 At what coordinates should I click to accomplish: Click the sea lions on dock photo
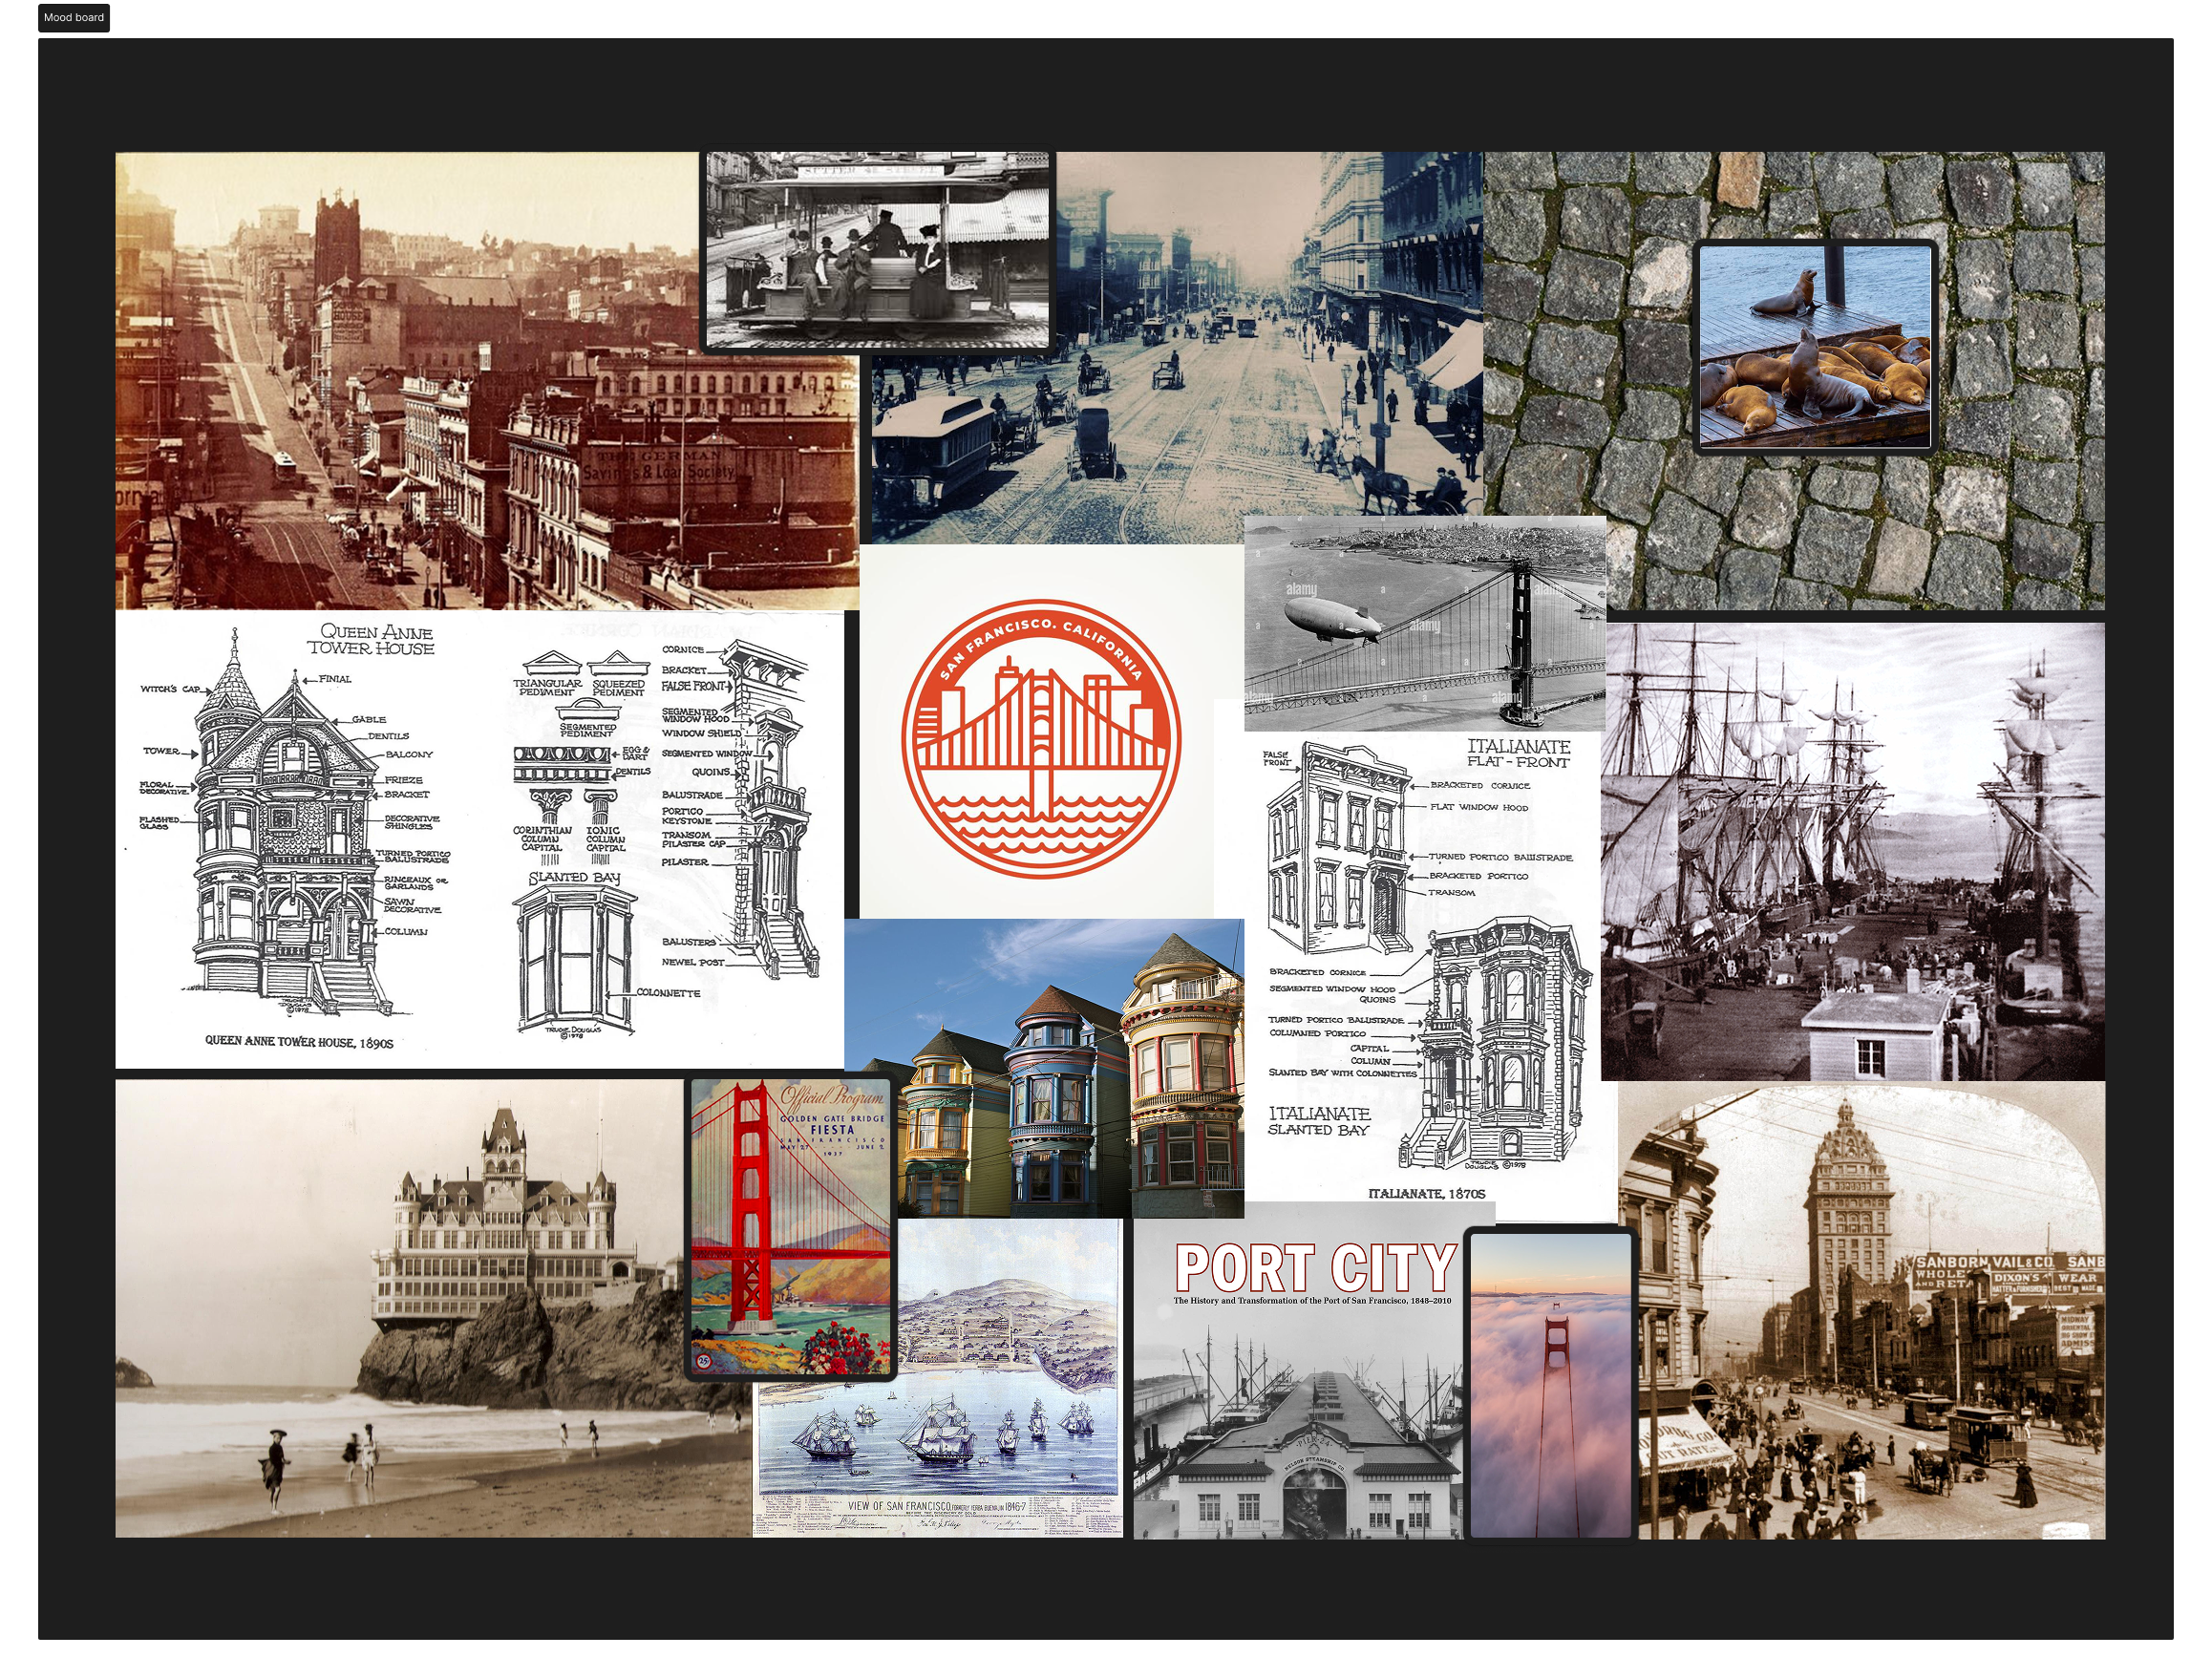[x=1815, y=347]
